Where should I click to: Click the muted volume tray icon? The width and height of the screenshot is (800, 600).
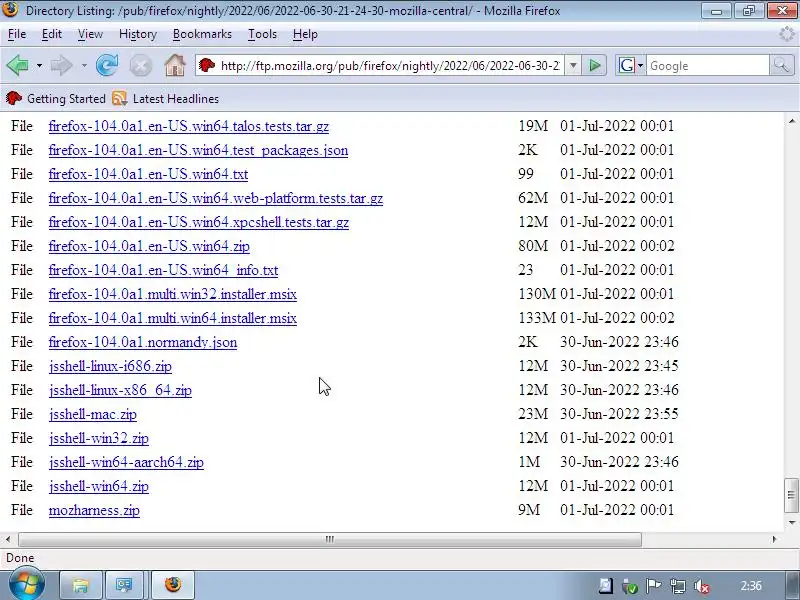click(x=702, y=587)
